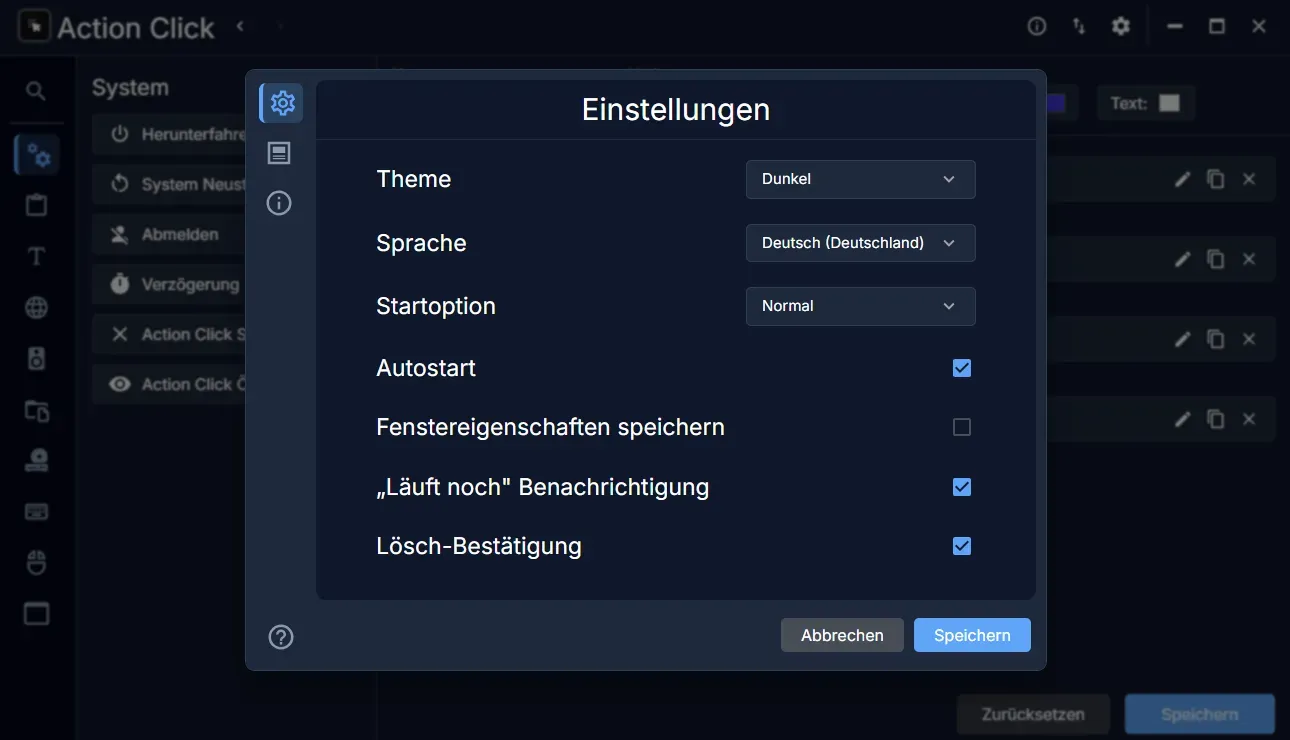Go back with the left chevron beside Action Click
The width and height of the screenshot is (1290, 740).
(x=240, y=27)
